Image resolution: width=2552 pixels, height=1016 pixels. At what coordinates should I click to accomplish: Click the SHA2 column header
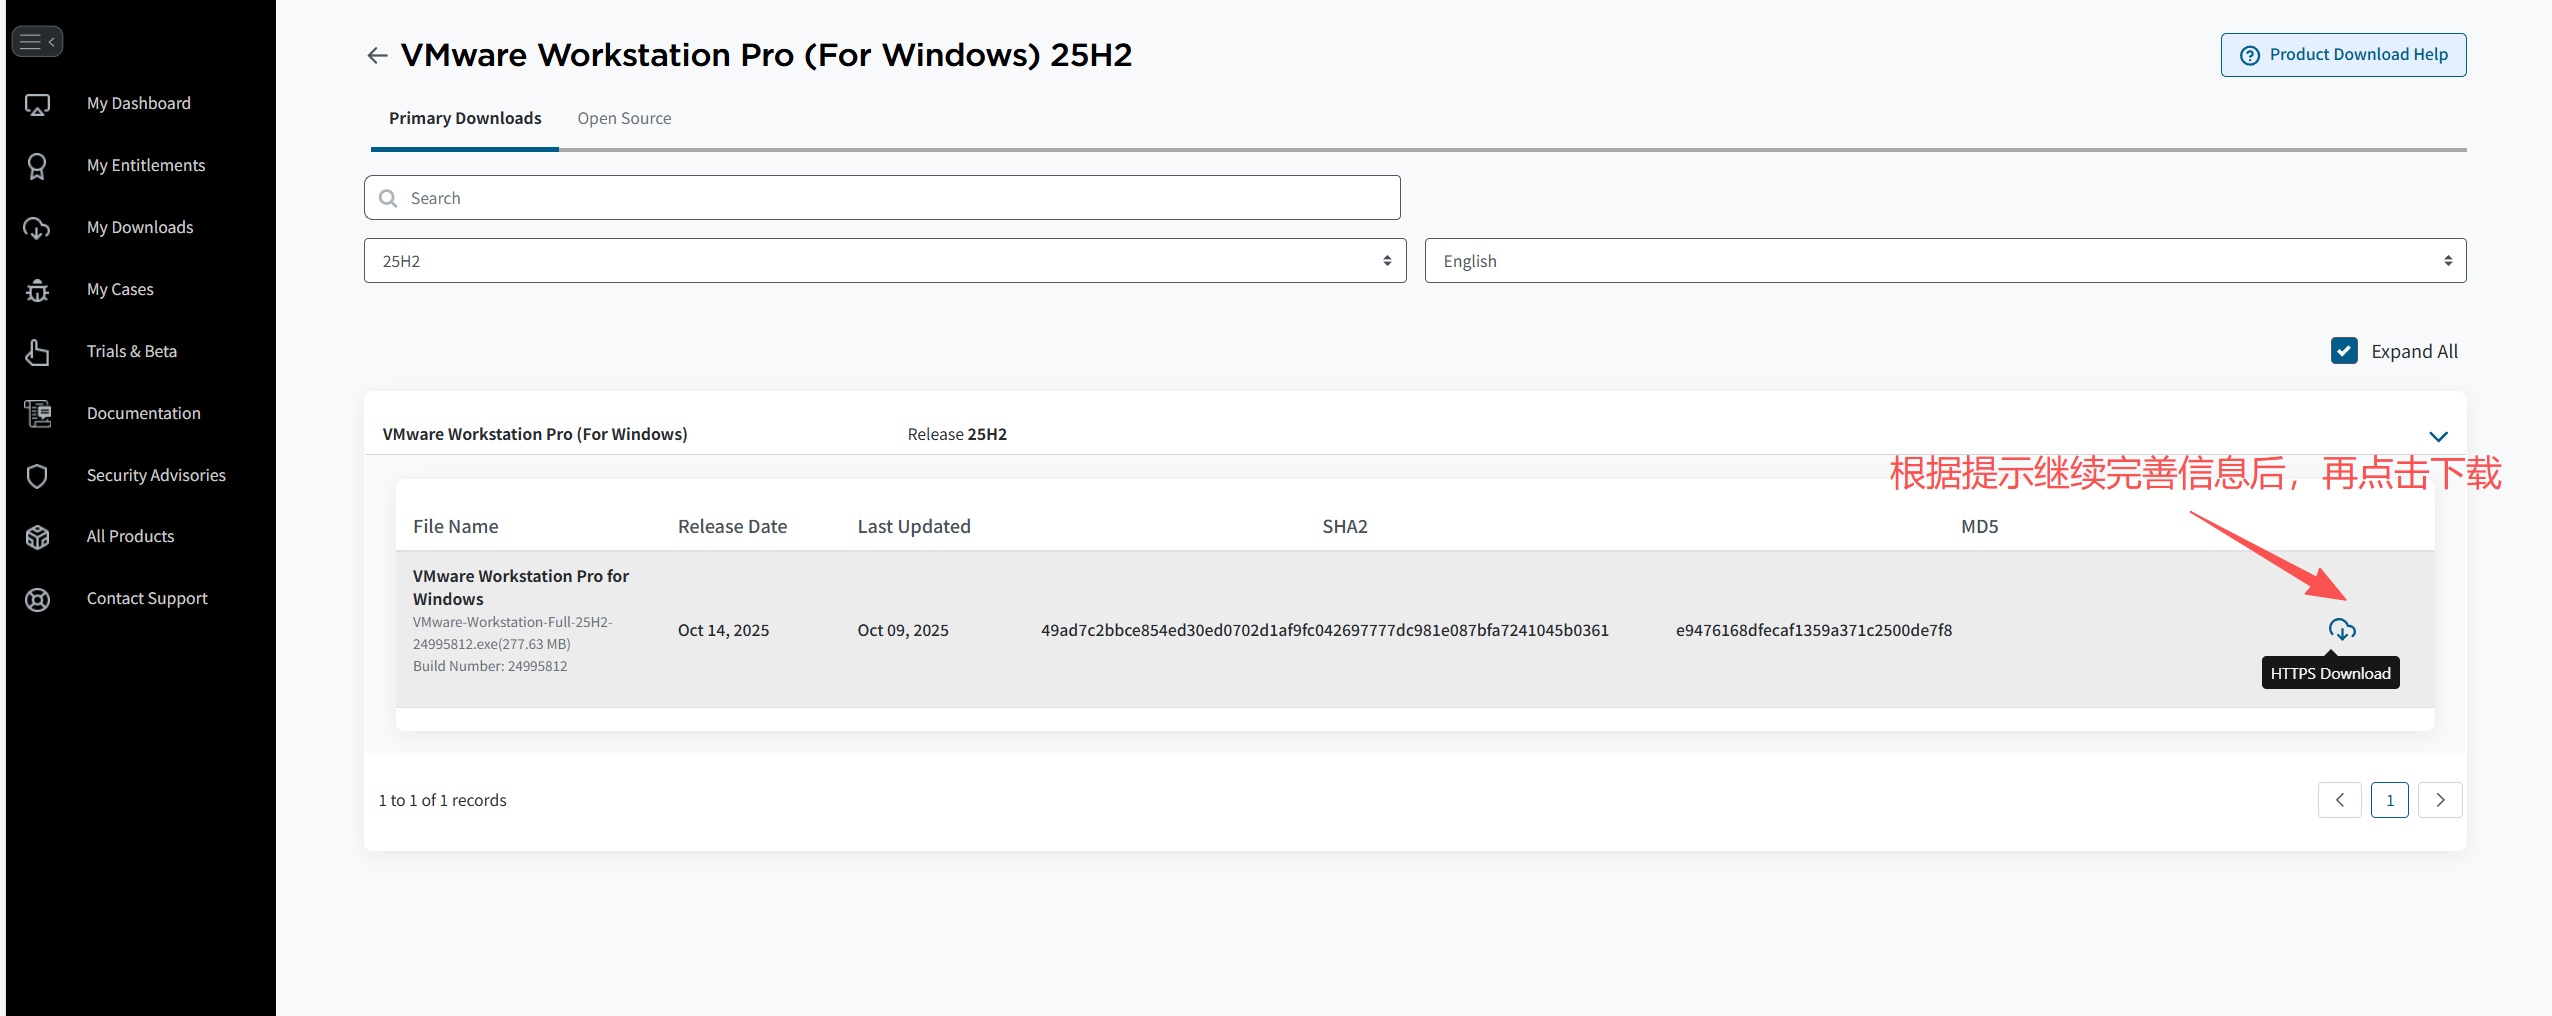click(1345, 527)
